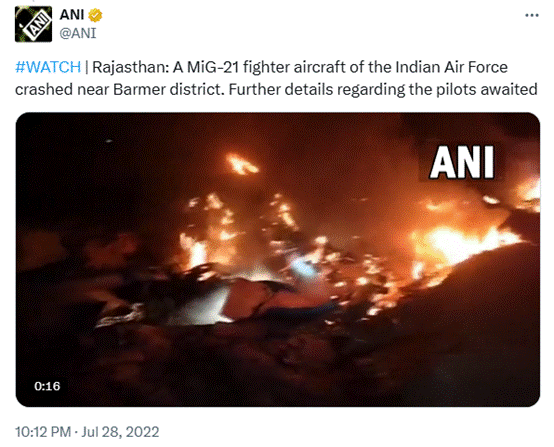Click the tweet text about MiG-21
The height and width of the screenshot is (447, 554).
point(276,78)
